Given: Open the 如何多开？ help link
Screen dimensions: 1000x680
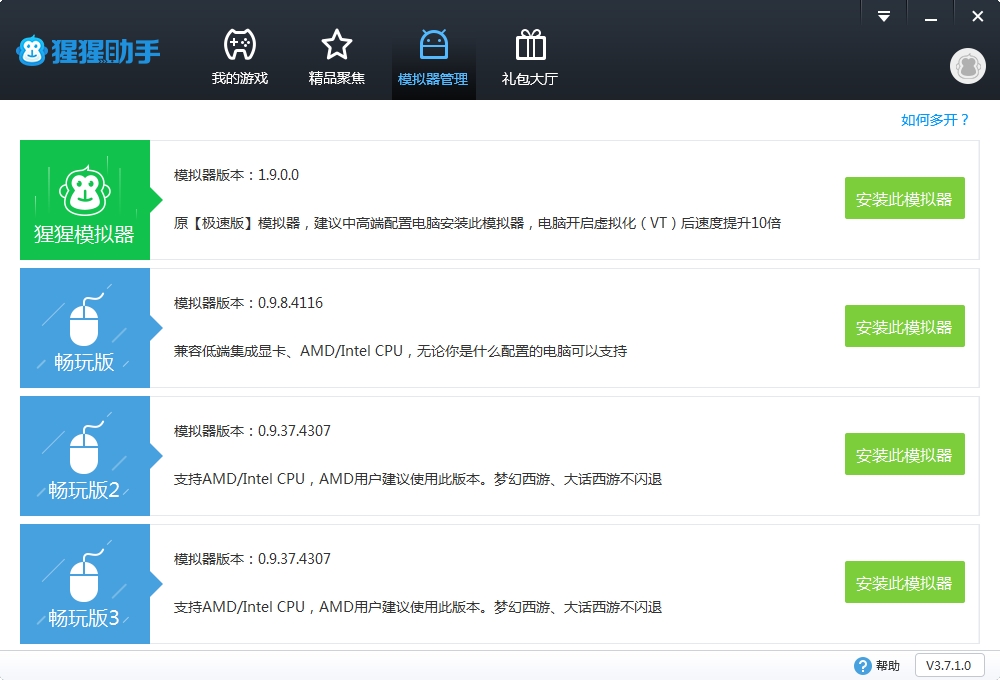Looking at the screenshot, I should 935,120.
